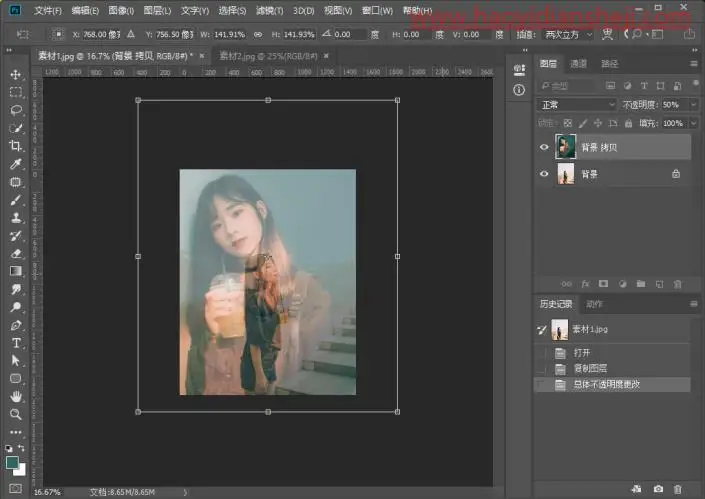
Task: Open the History panel flyout menu
Action: click(x=694, y=304)
